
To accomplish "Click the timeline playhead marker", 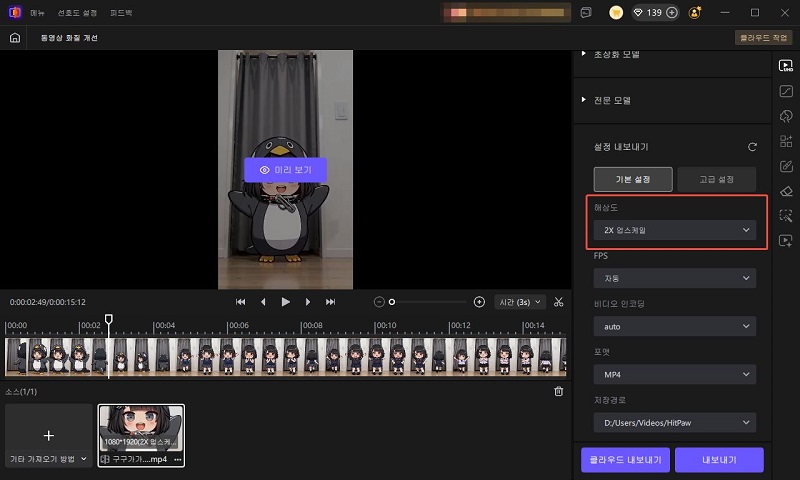I will pos(109,319).
